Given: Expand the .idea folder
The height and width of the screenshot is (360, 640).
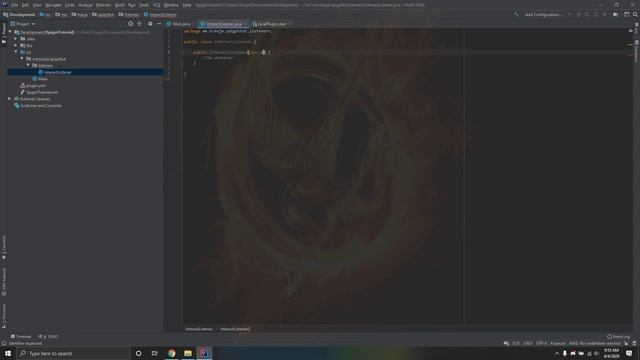Looking at the screenshot, I should click(16, 39).
